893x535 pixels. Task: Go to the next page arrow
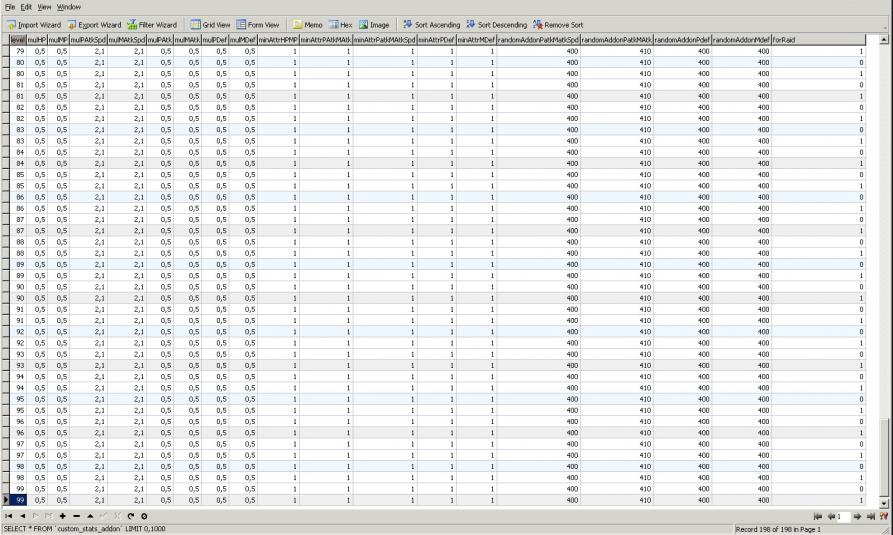(x=857, y=516)
